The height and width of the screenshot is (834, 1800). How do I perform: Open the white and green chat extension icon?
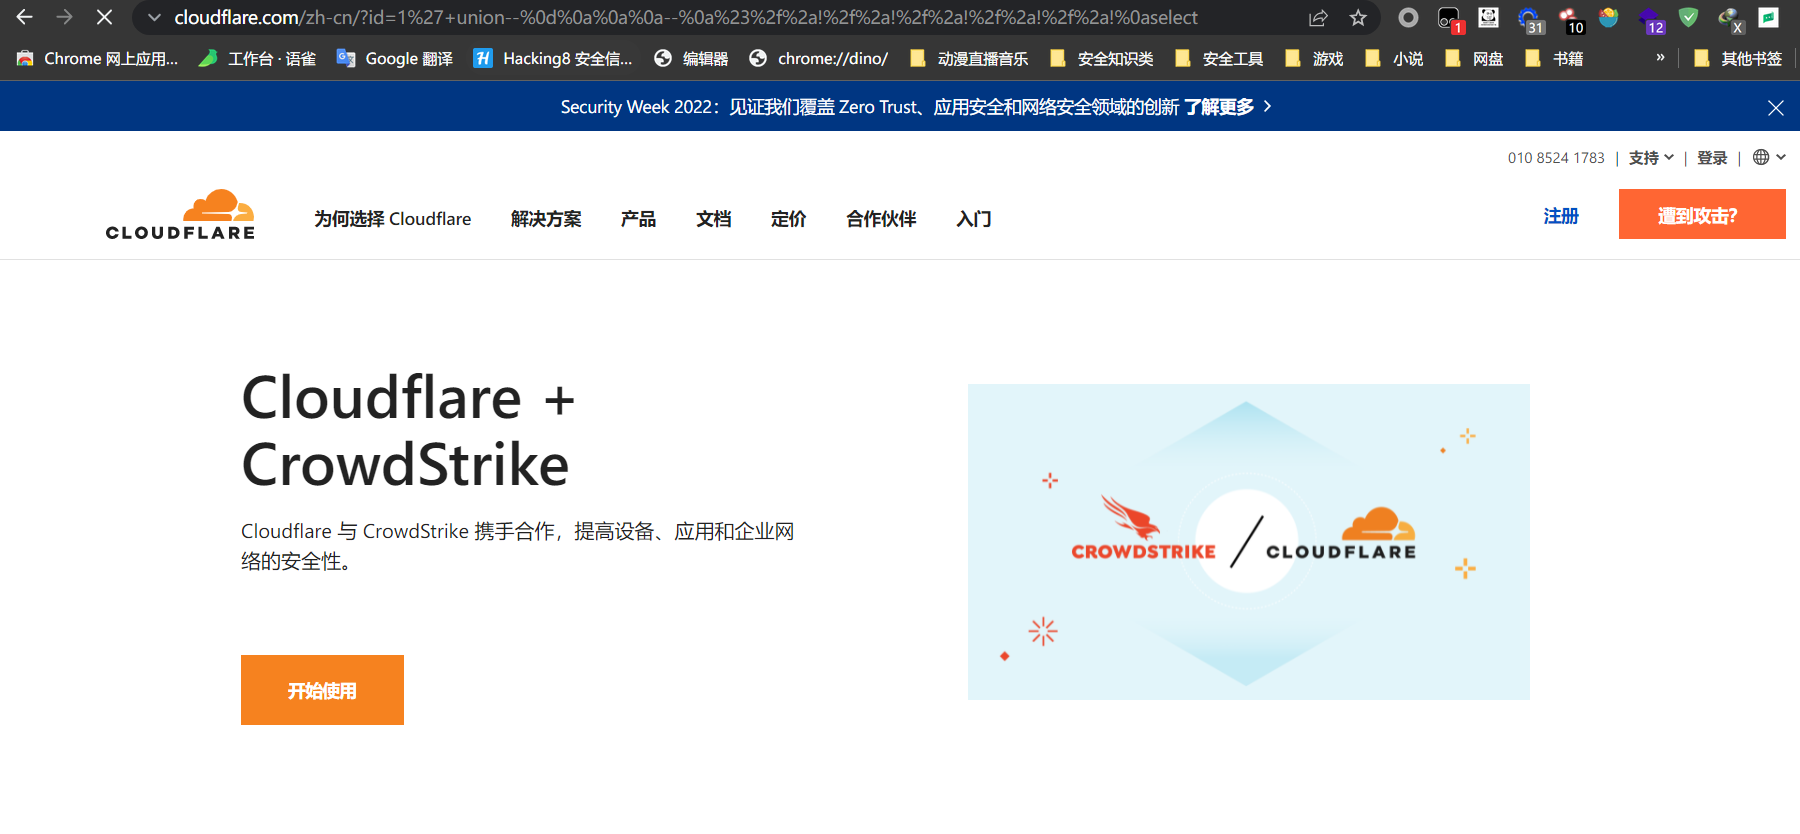1769,17
